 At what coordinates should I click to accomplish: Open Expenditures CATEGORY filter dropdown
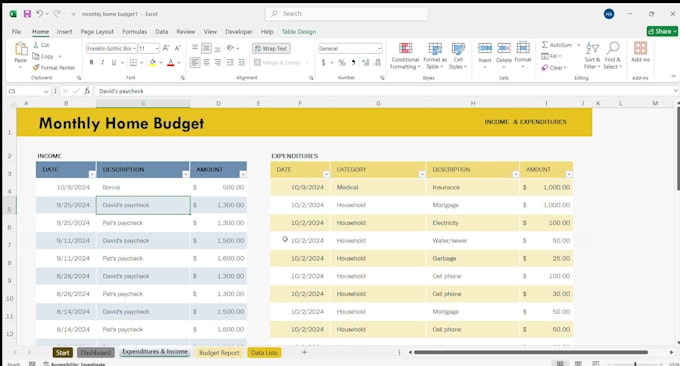click(422, 174)
